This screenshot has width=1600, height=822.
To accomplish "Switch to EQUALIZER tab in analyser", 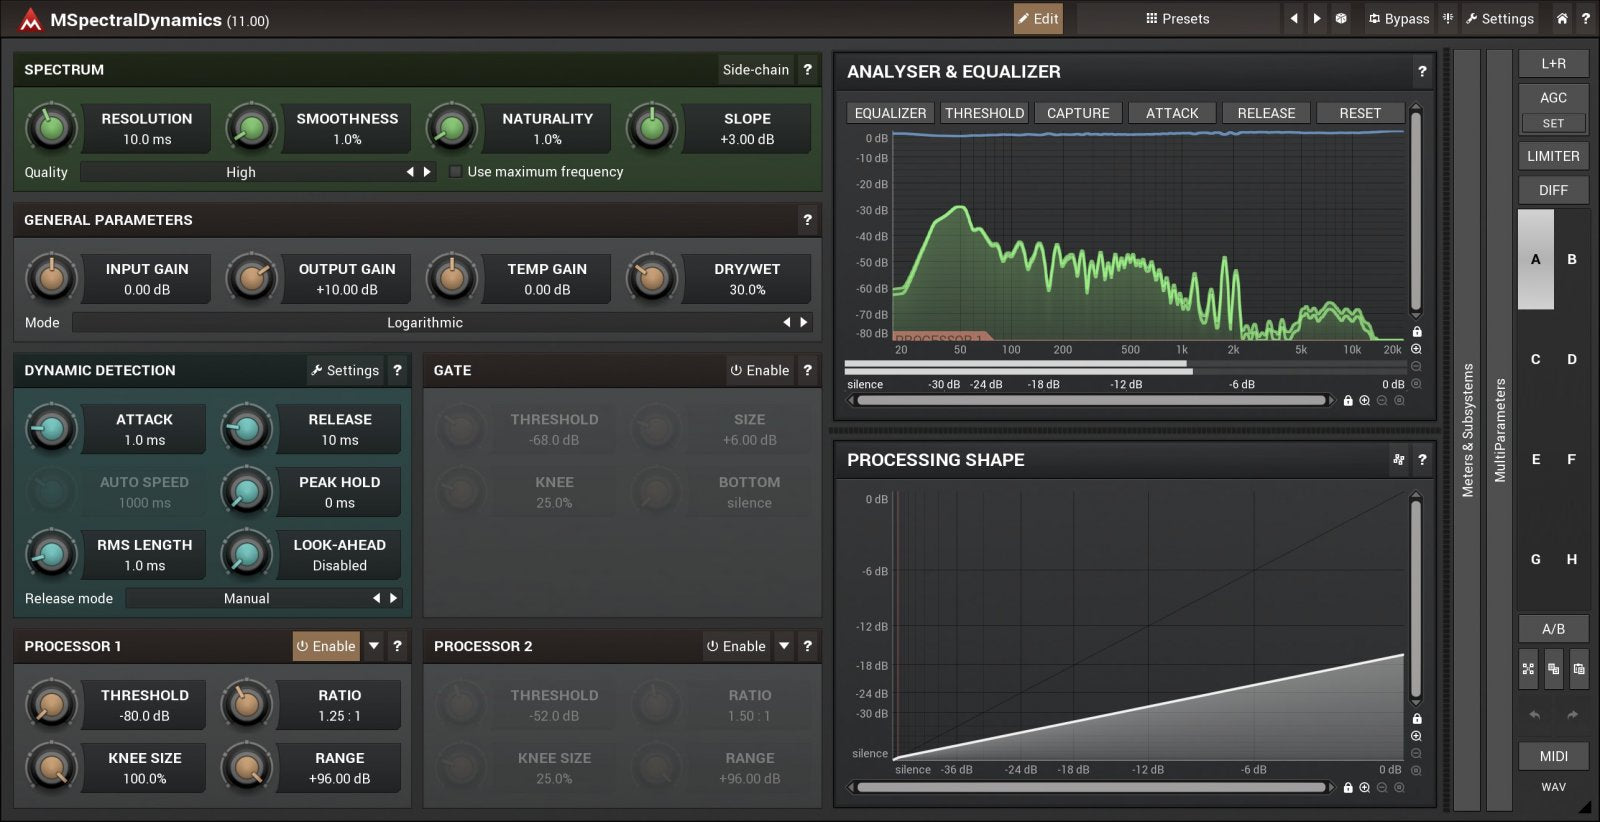I will click(x=890, y=113).
